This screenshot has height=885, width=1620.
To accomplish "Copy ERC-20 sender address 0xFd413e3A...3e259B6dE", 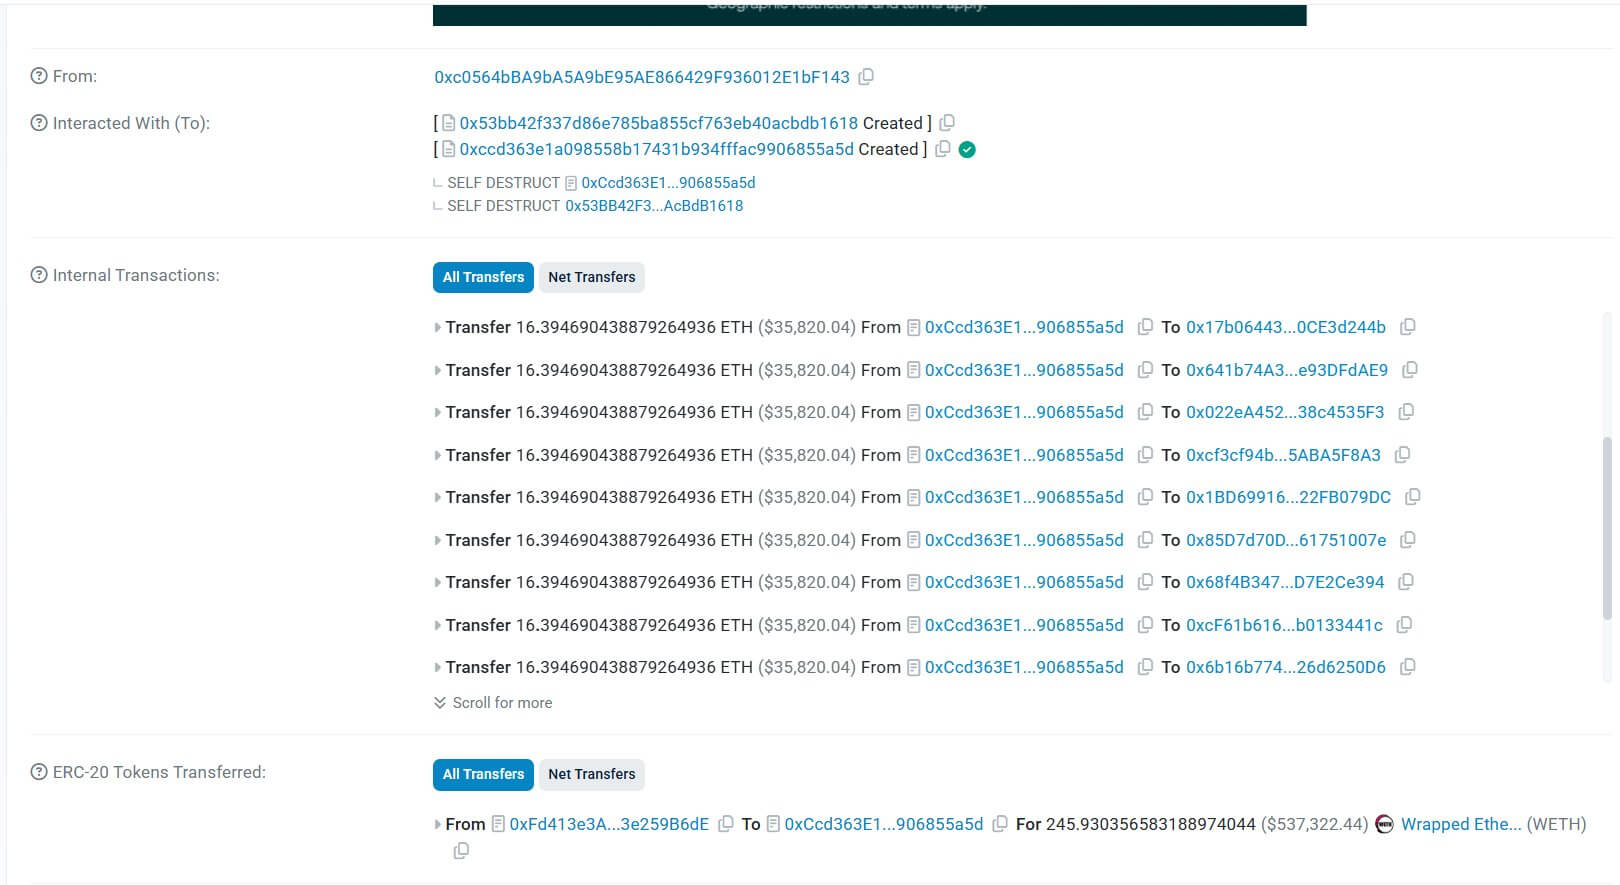I will coord(726,824).
